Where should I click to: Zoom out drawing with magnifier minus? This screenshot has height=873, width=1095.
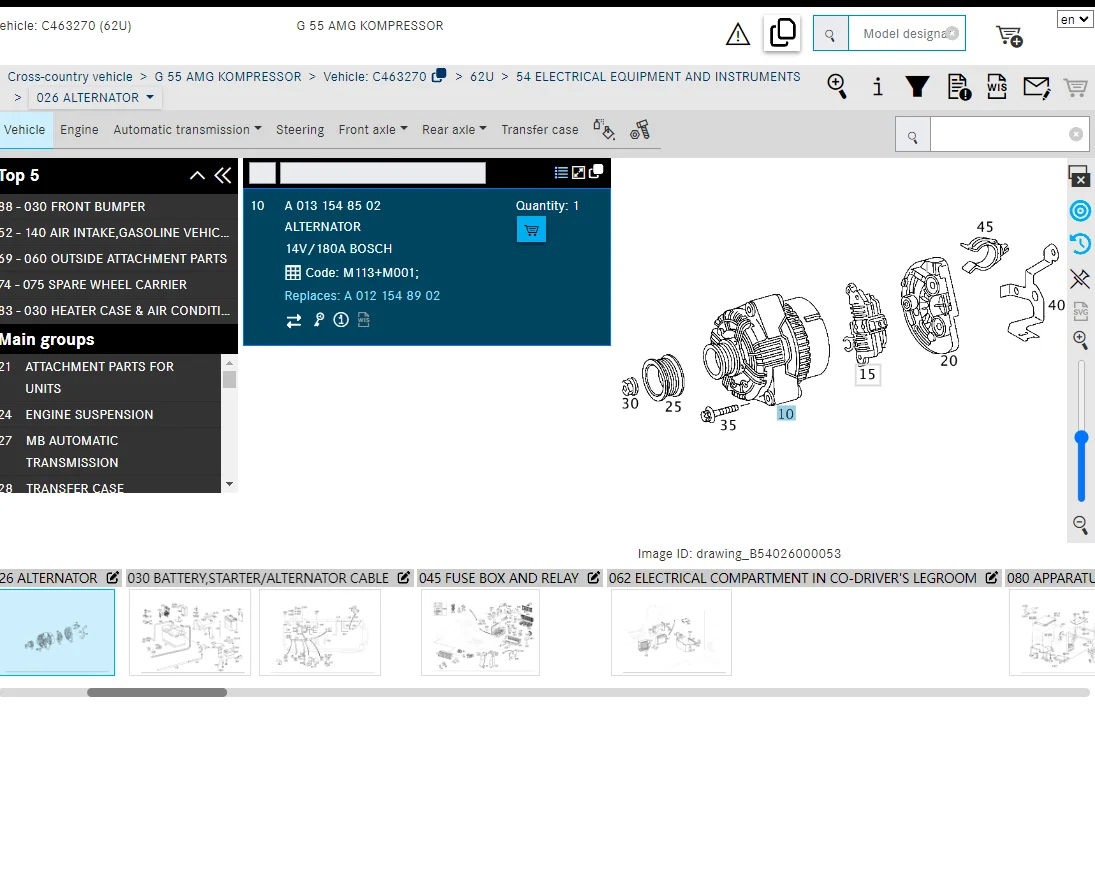coord(1080,524)
